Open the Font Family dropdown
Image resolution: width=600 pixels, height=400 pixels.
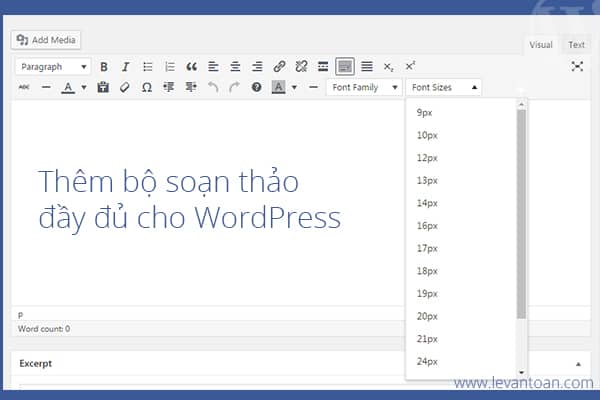(x=364, y=87)
